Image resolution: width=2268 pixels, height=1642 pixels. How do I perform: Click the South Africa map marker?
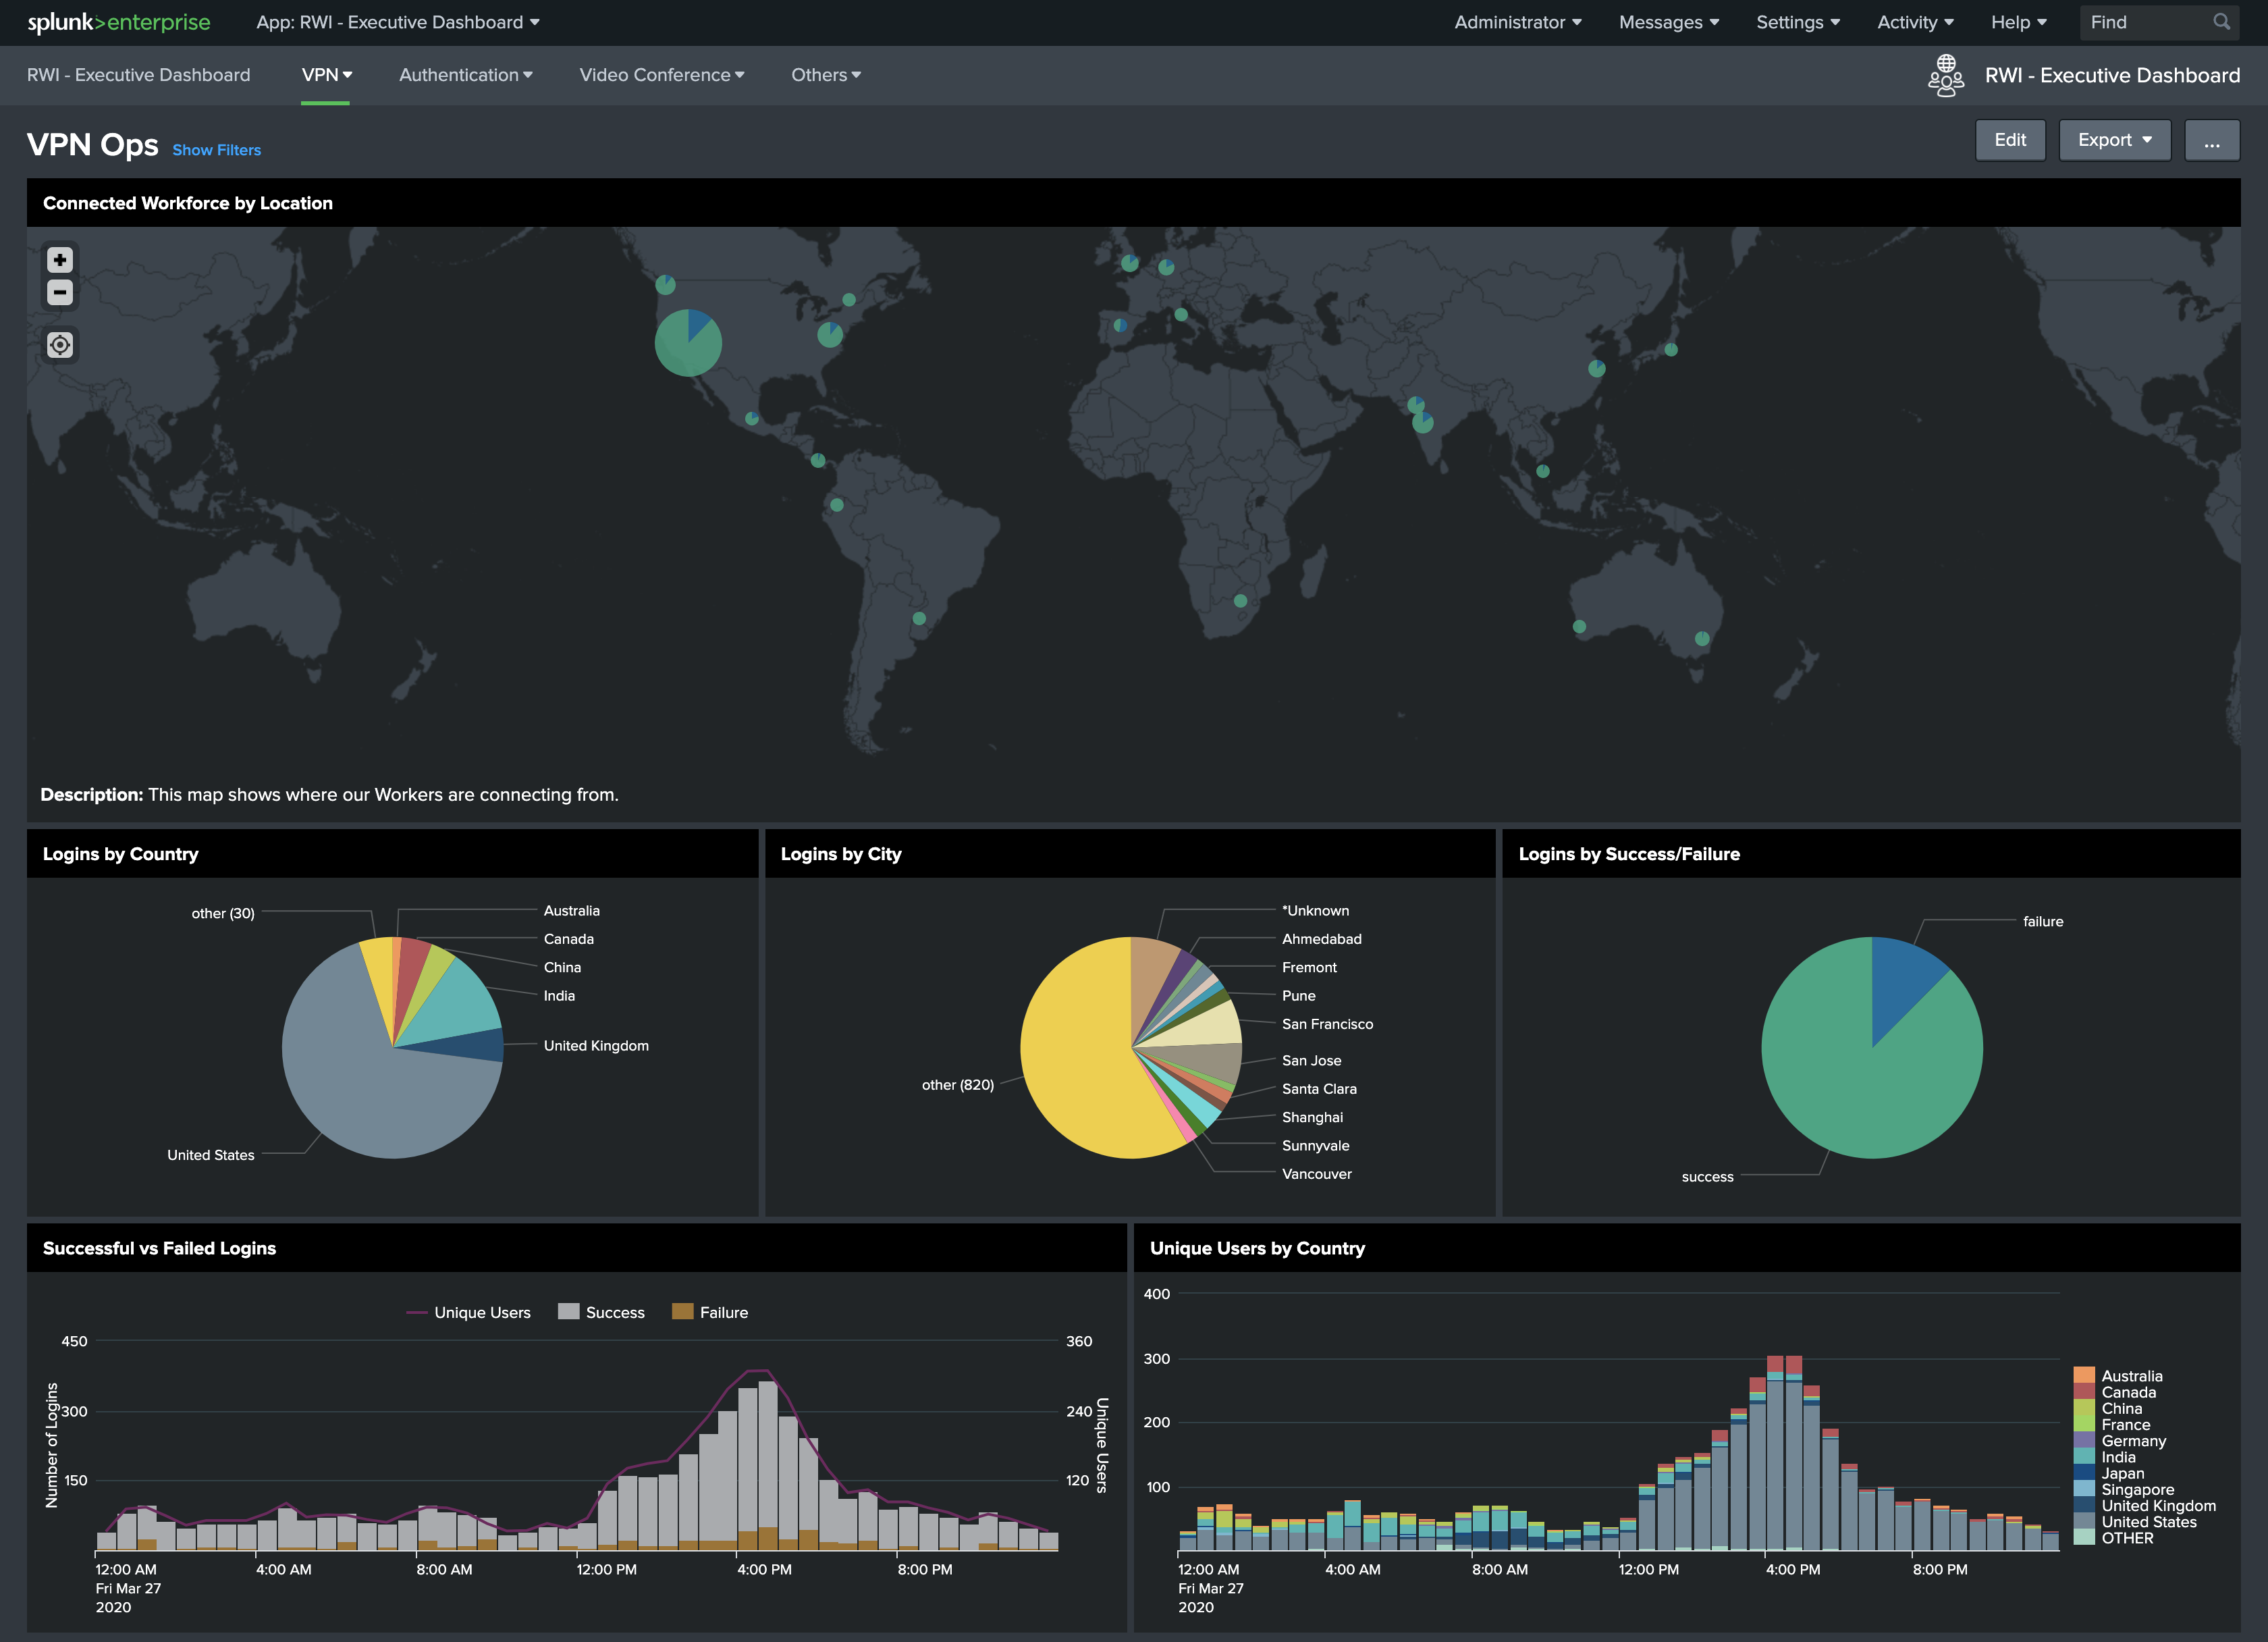[x=1240, y=601]
